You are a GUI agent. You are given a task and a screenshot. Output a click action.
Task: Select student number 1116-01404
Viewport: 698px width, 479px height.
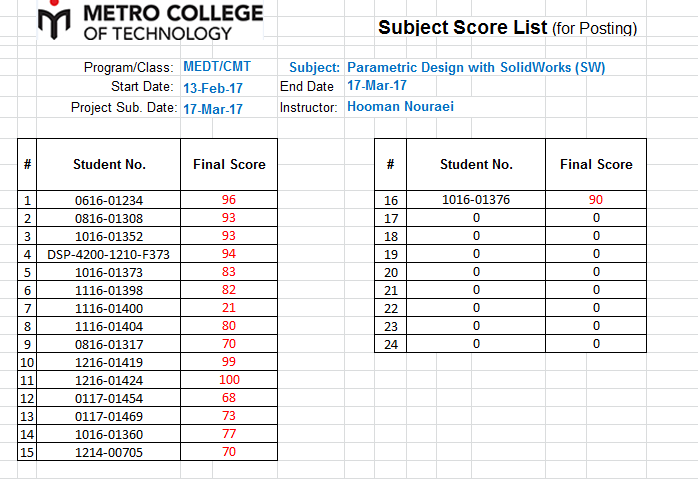coord(109,326)
